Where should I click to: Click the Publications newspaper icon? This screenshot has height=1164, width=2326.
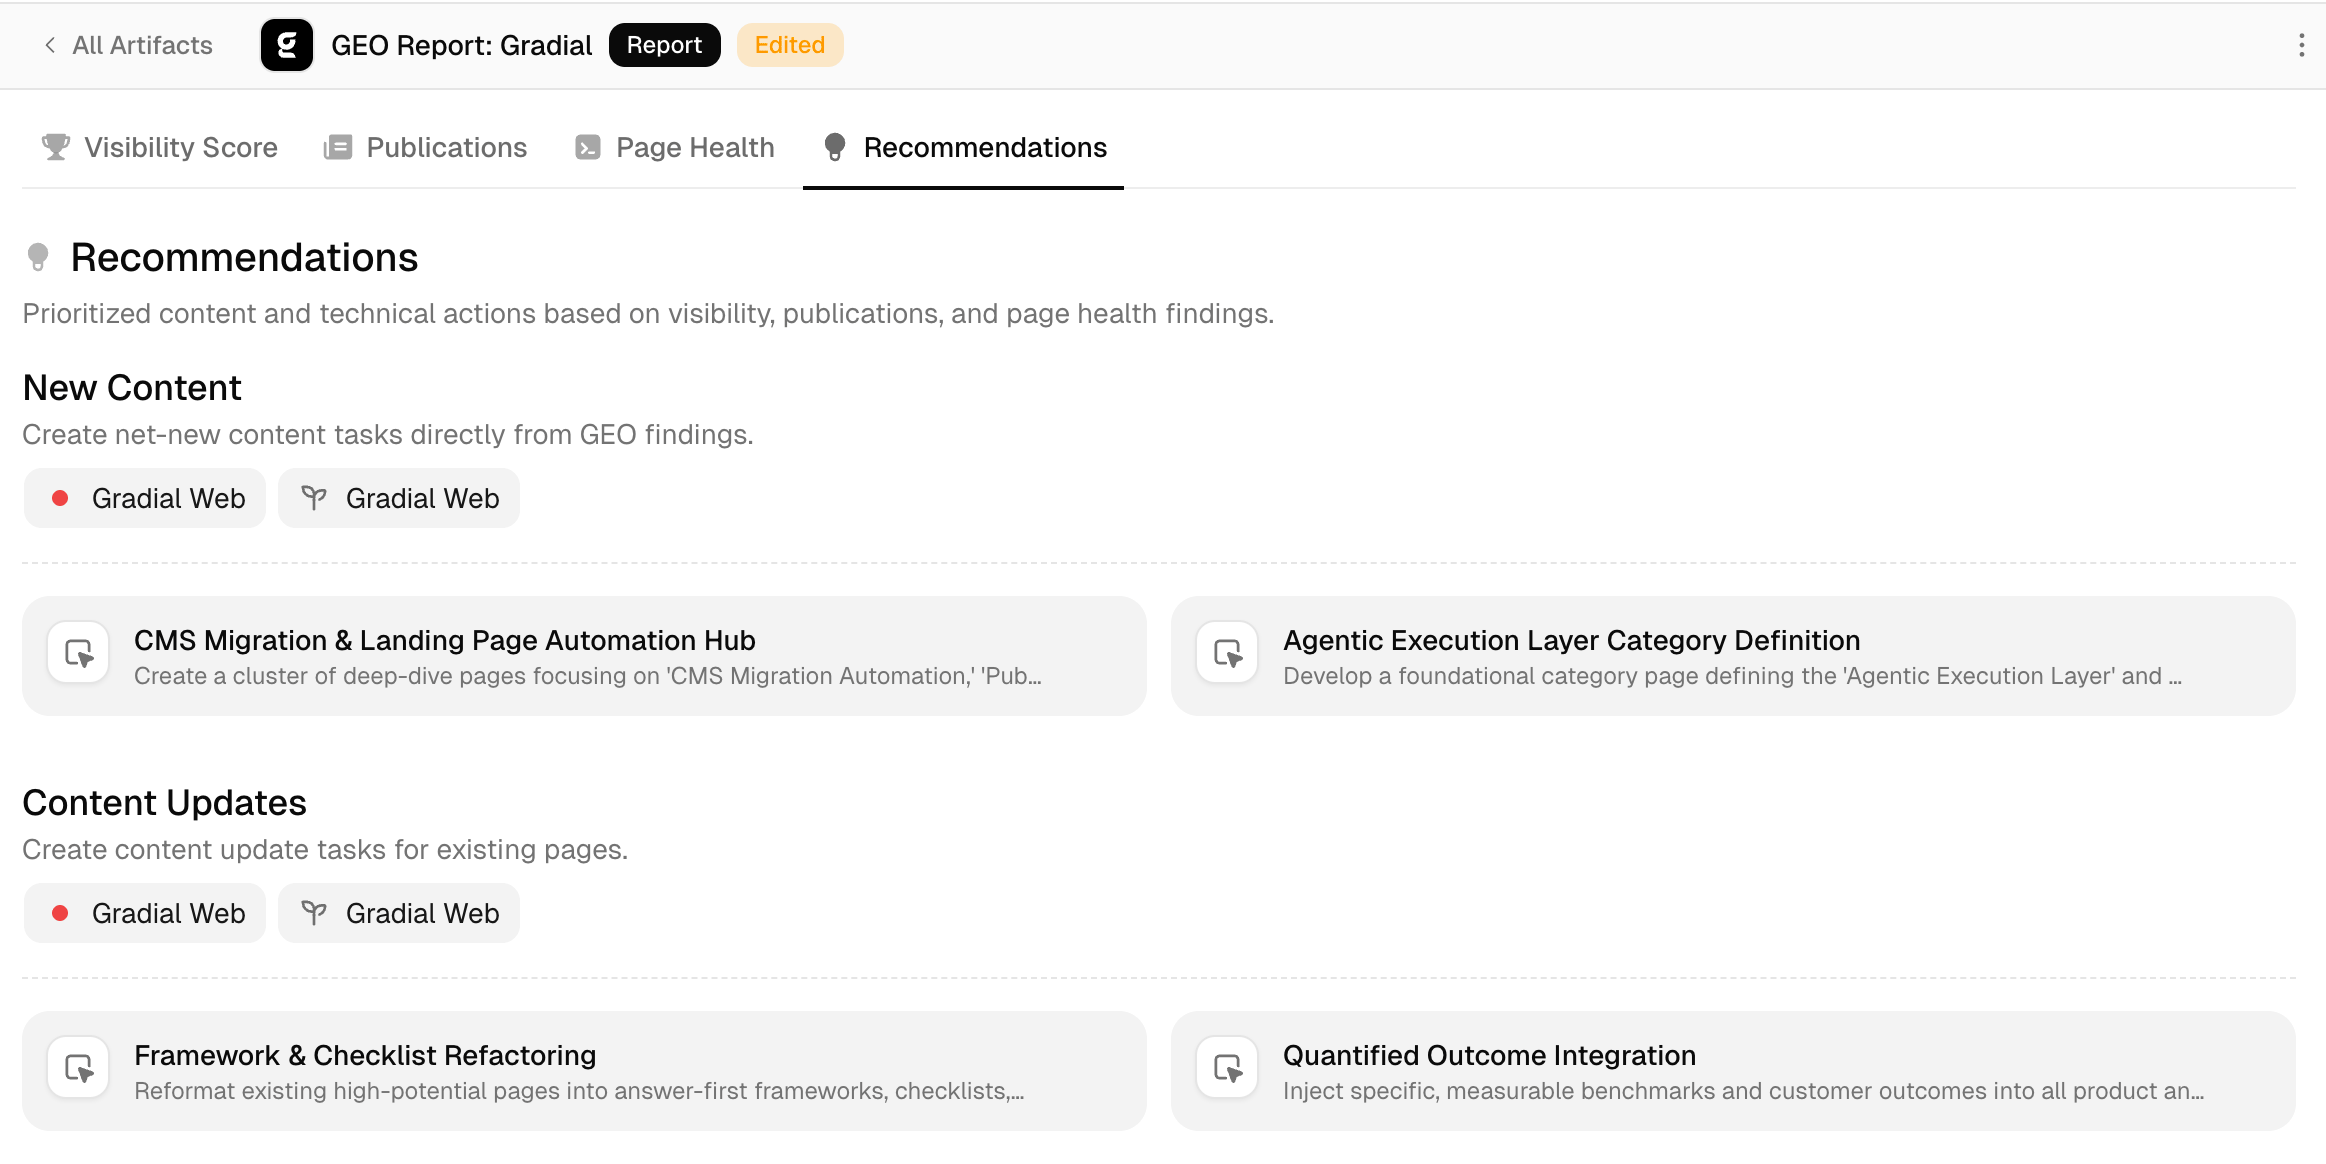pos(339,147)
